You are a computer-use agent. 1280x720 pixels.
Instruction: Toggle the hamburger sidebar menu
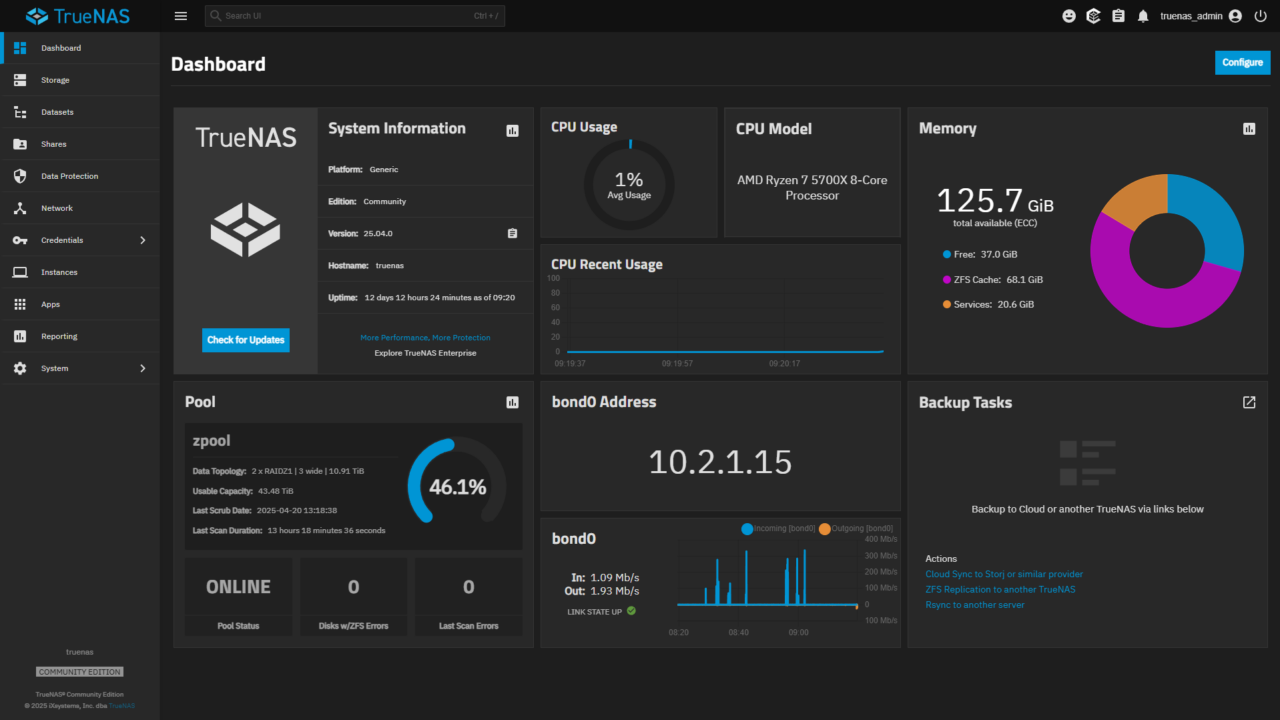pos(181,16)
